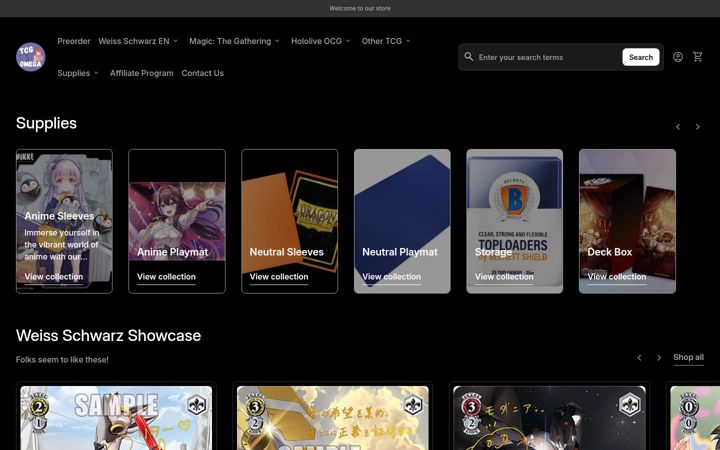The height and width of the screenshot is (450, 720).
Task: Open the Supplies navigation dropdown
Action: click(x=78, y=73)
